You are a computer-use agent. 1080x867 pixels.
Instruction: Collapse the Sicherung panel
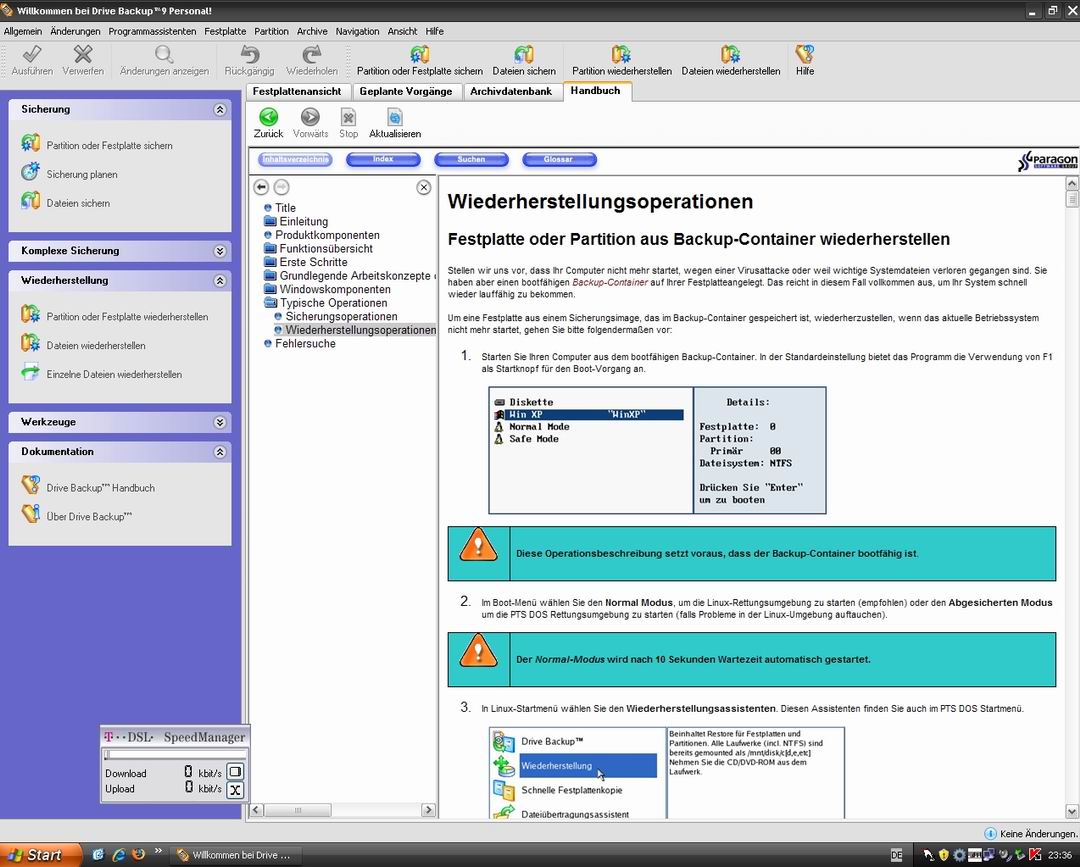tap(220, 110)
